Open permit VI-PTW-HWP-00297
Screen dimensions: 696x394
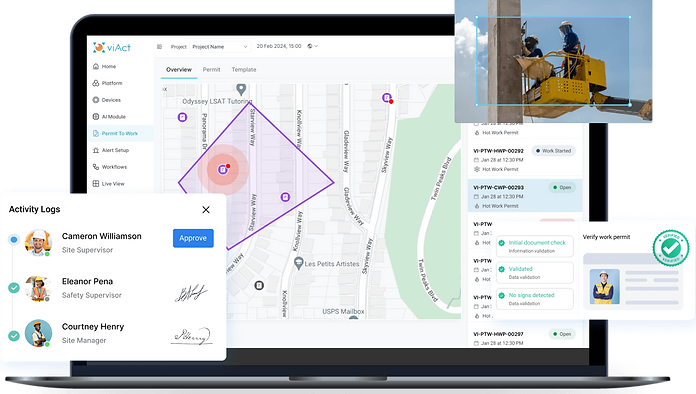tap(525, 339)
